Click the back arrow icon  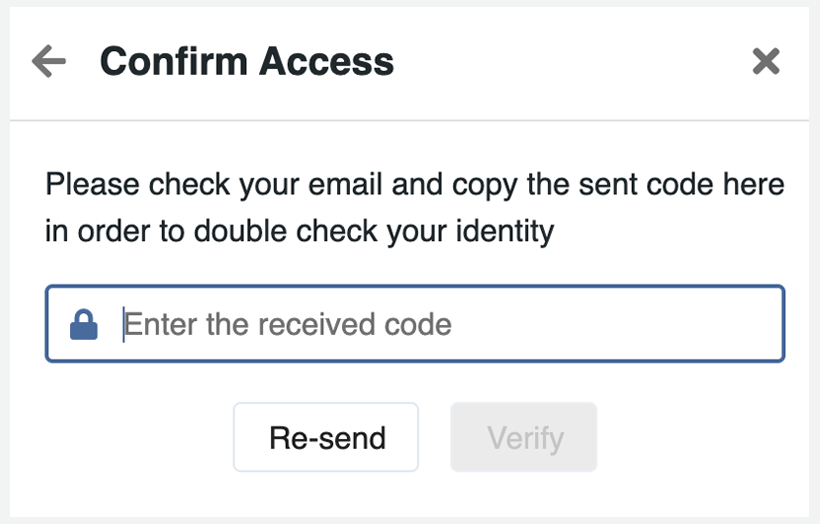(48, 62)
